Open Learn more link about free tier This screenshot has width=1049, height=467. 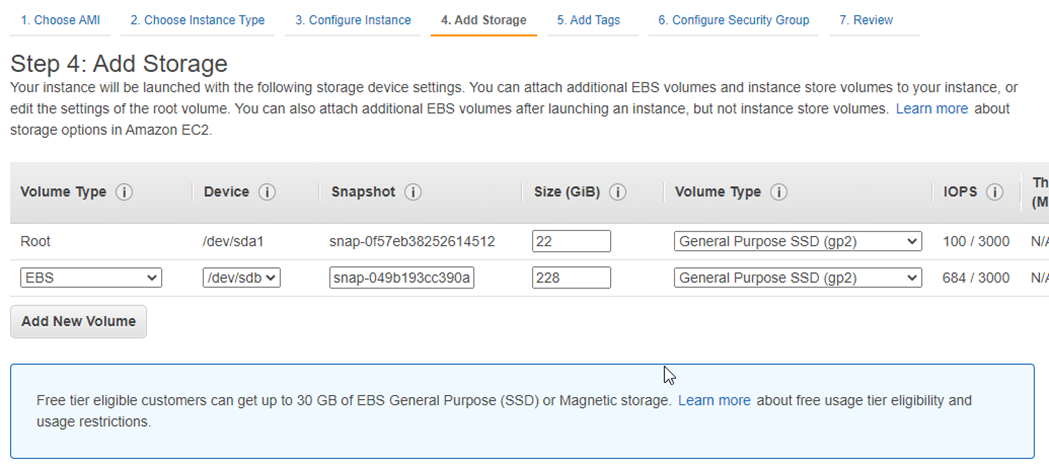pyautogui.click(x=714, y=400)
